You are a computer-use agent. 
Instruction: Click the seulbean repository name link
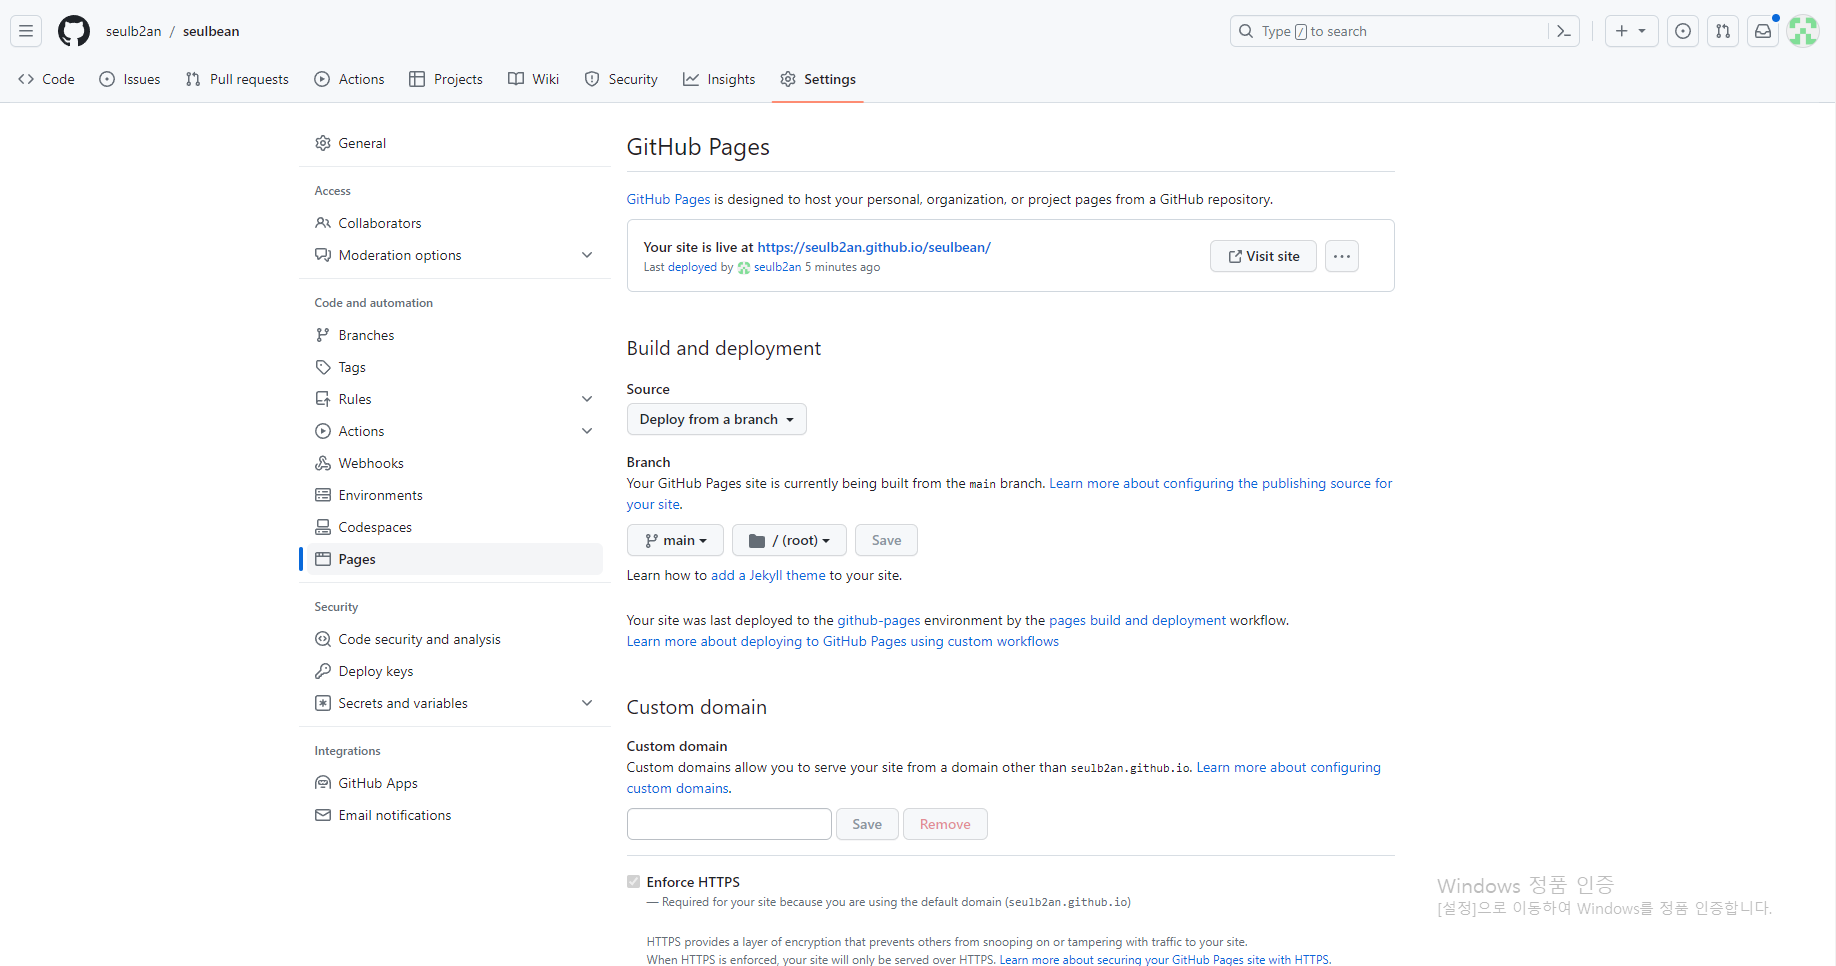coord(211,31)
